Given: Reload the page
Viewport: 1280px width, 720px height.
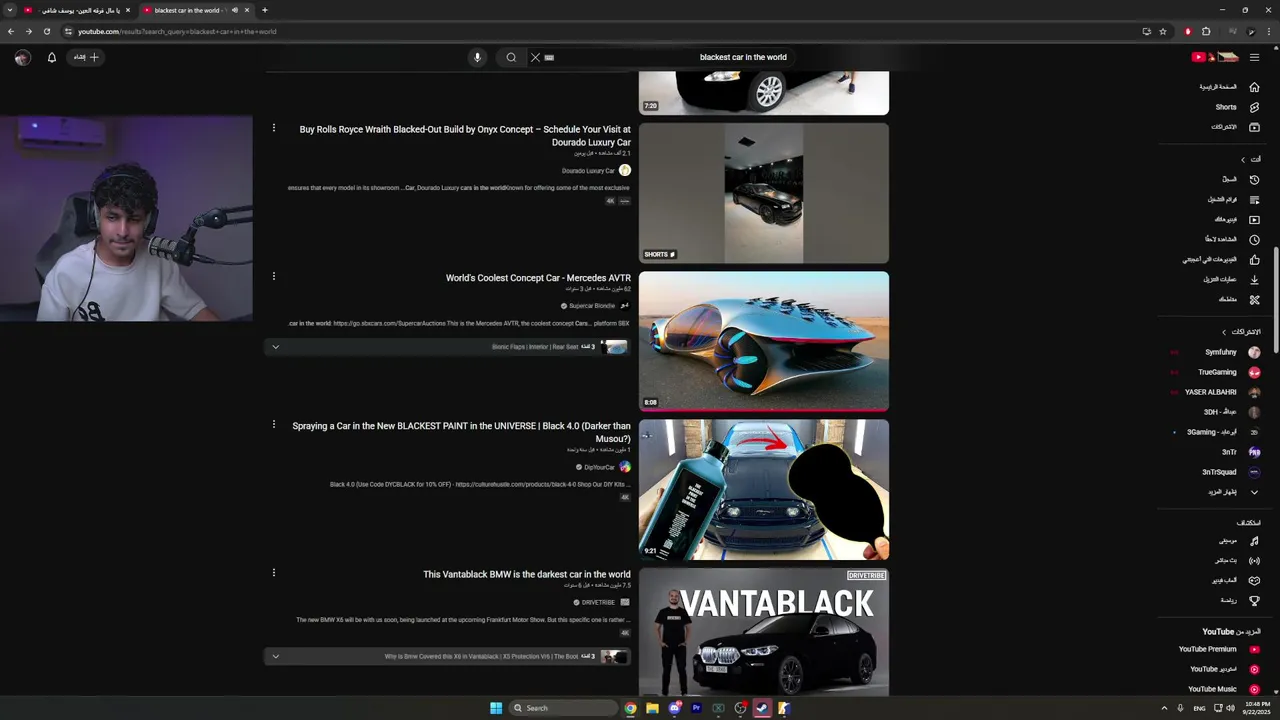Looking at the screenshot, I should (46, 31).
